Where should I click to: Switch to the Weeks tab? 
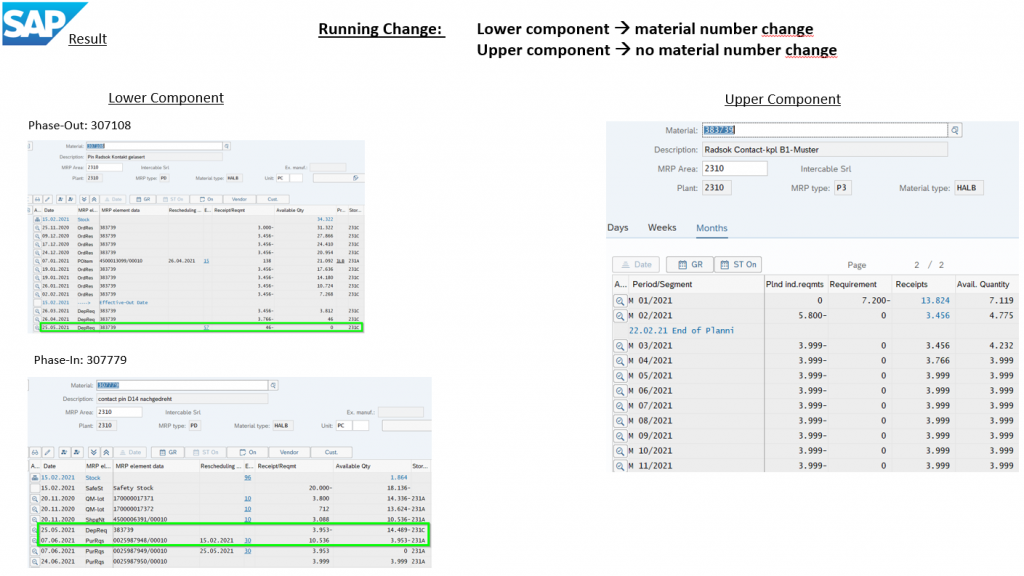pos(662,228)
